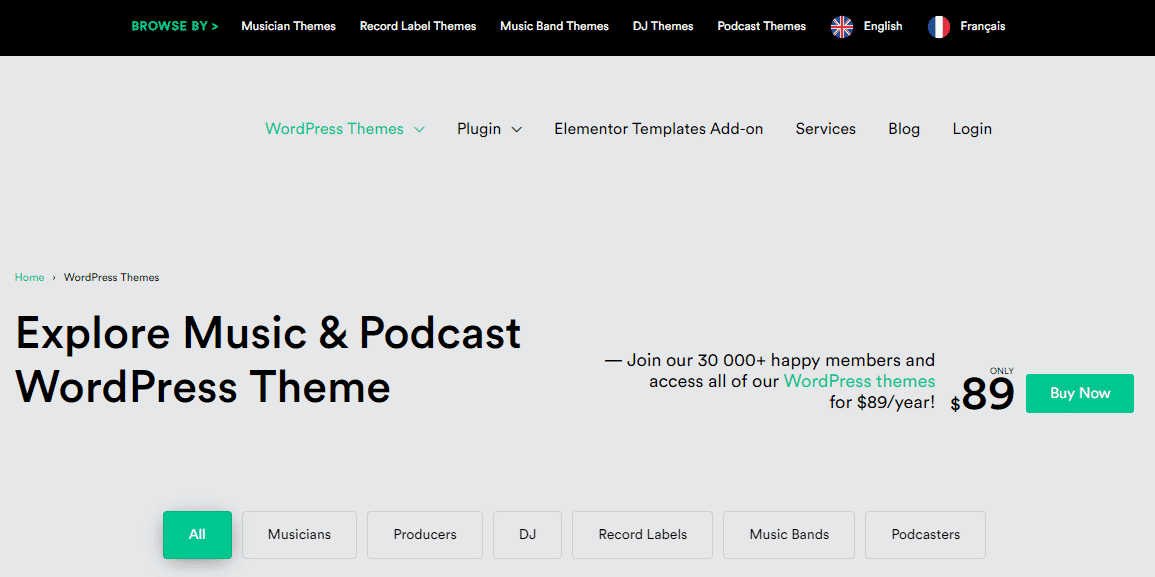Click the $89 price text
This screenshot has width=1155, height=577.
[x=983, y=394]
